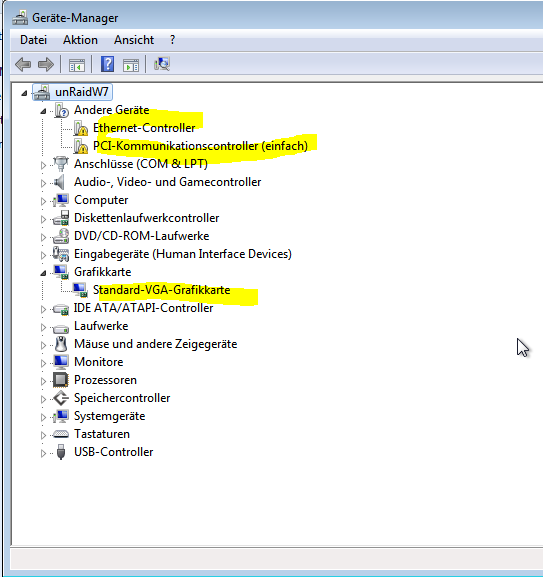Toggle the action pane toolbar icon

[x=131, y=65]
